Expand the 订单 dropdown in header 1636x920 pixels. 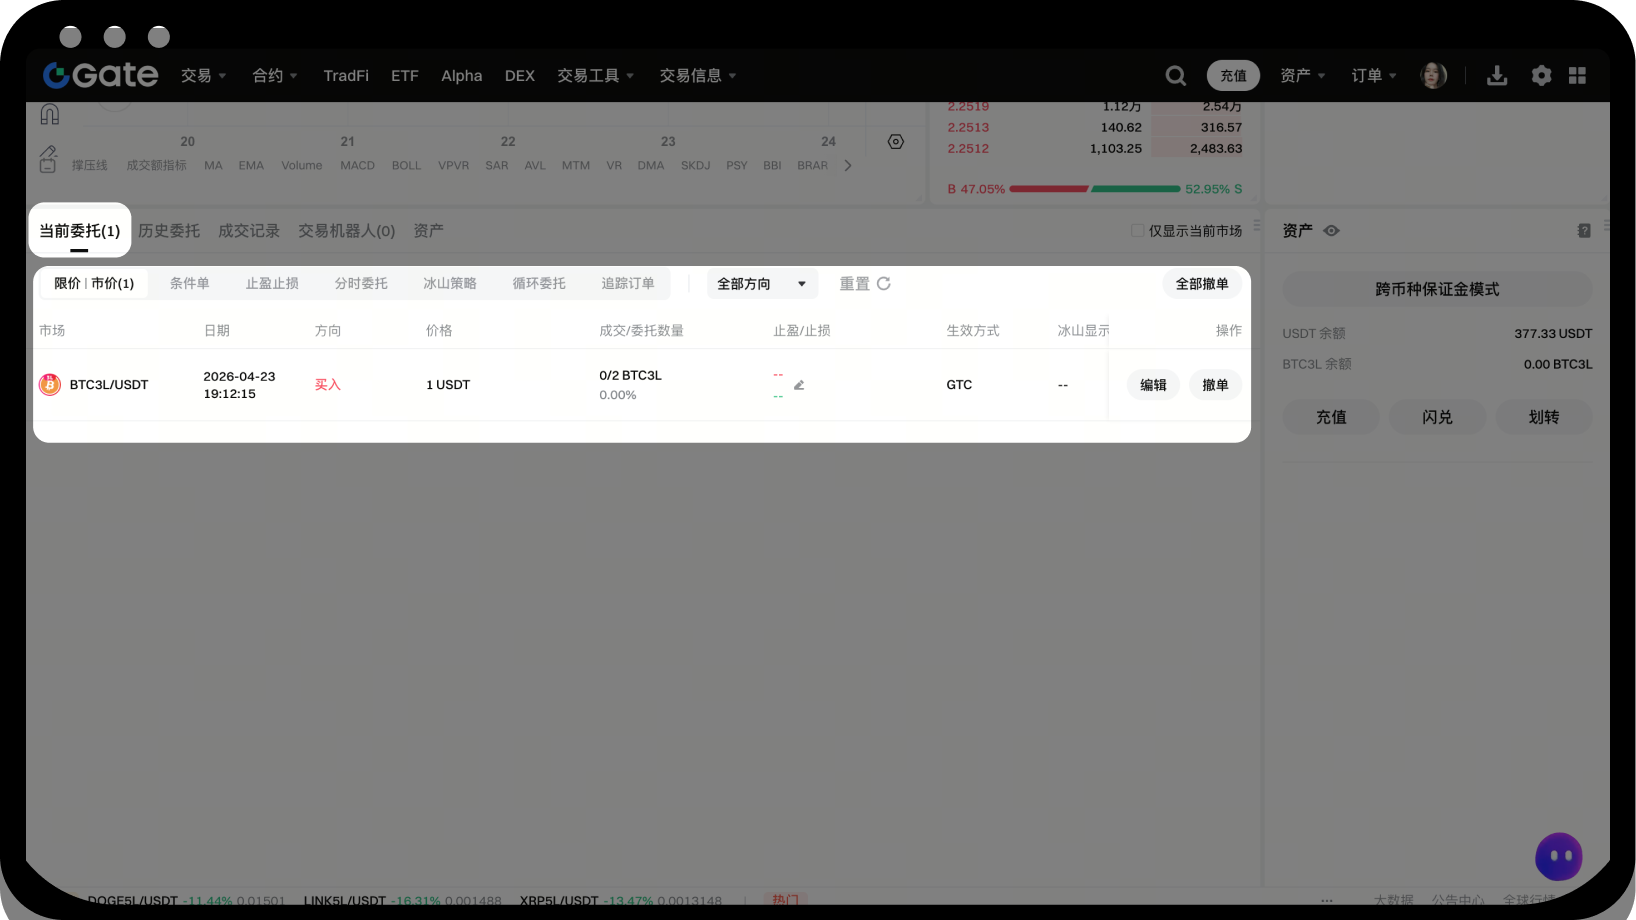pyautogui.click(x=1373, y=76)
